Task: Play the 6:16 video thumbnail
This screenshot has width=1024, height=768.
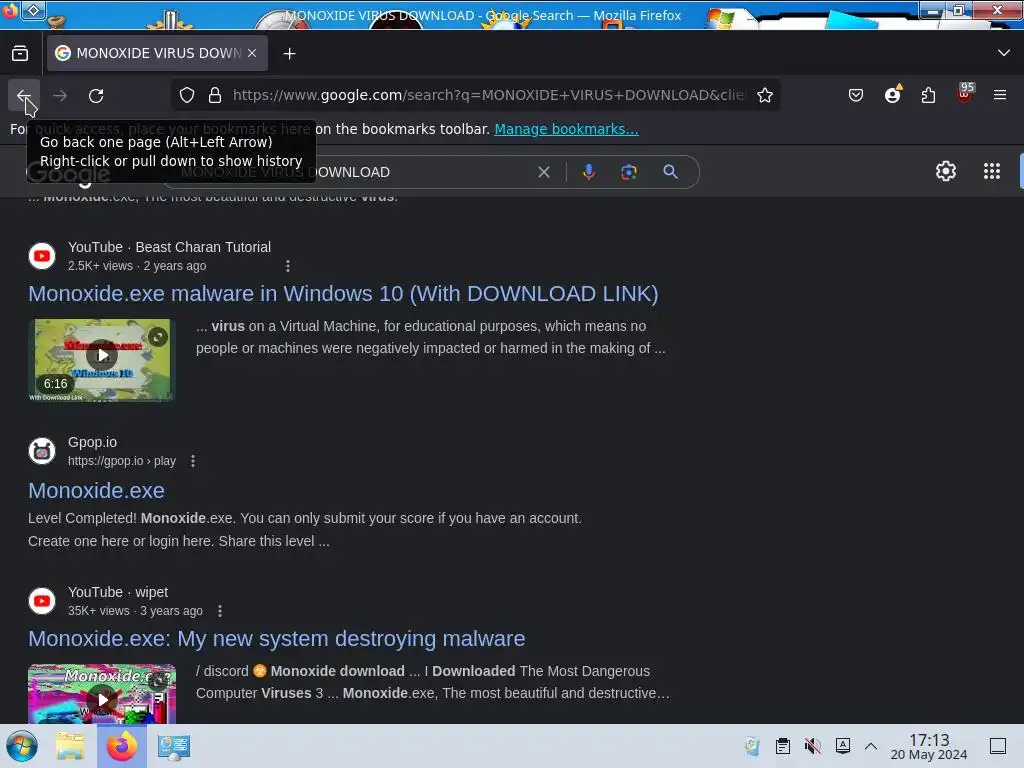Action: tap(102, 360)
